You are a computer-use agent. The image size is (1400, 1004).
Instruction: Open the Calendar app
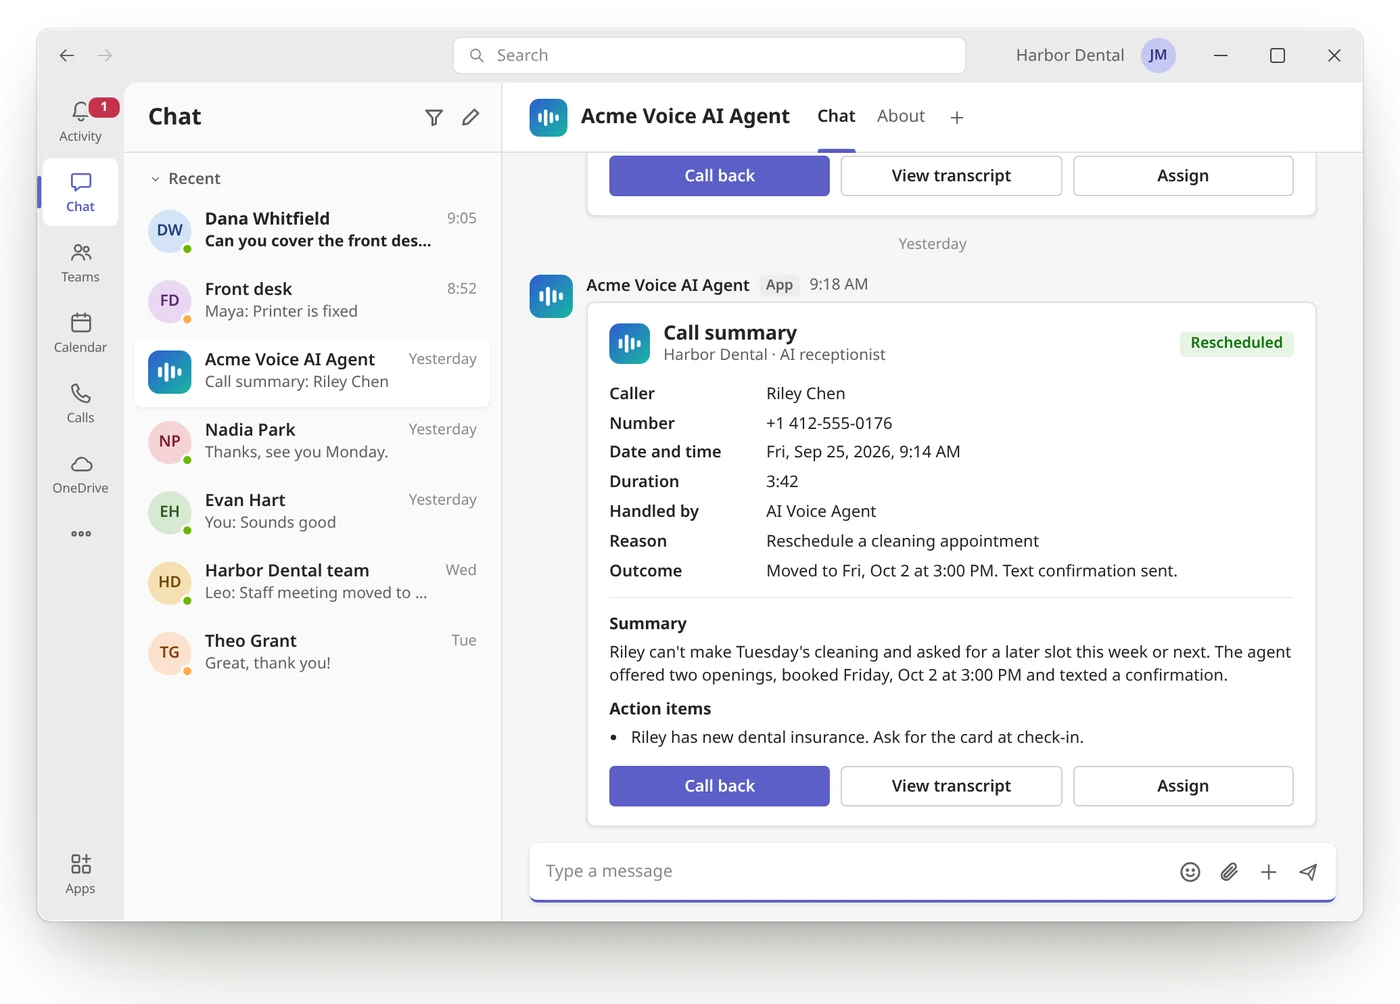pyautogui.click(x=80, y=333)
